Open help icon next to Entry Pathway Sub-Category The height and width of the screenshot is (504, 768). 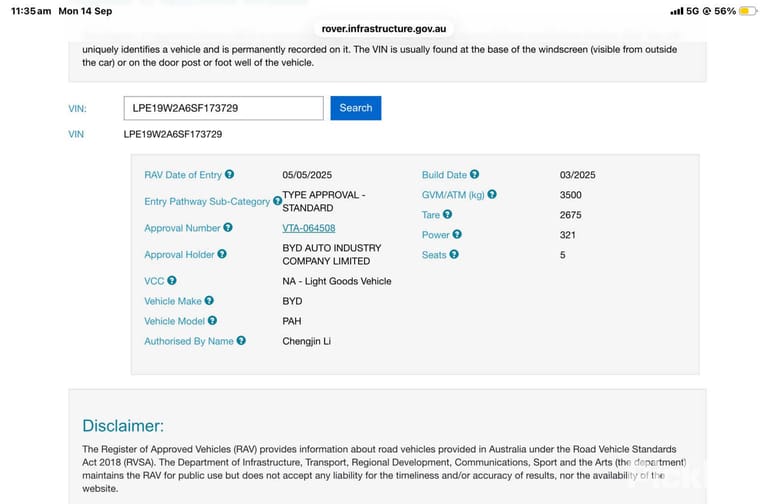coord(277,201)
